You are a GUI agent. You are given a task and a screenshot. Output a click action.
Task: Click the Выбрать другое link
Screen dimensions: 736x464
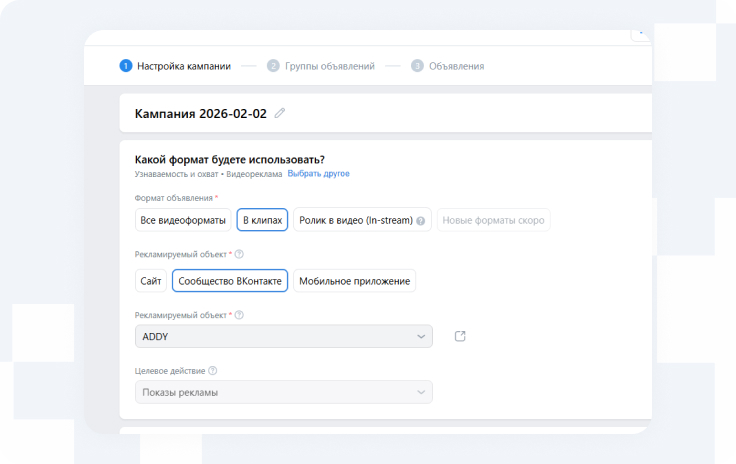(318, 174)
